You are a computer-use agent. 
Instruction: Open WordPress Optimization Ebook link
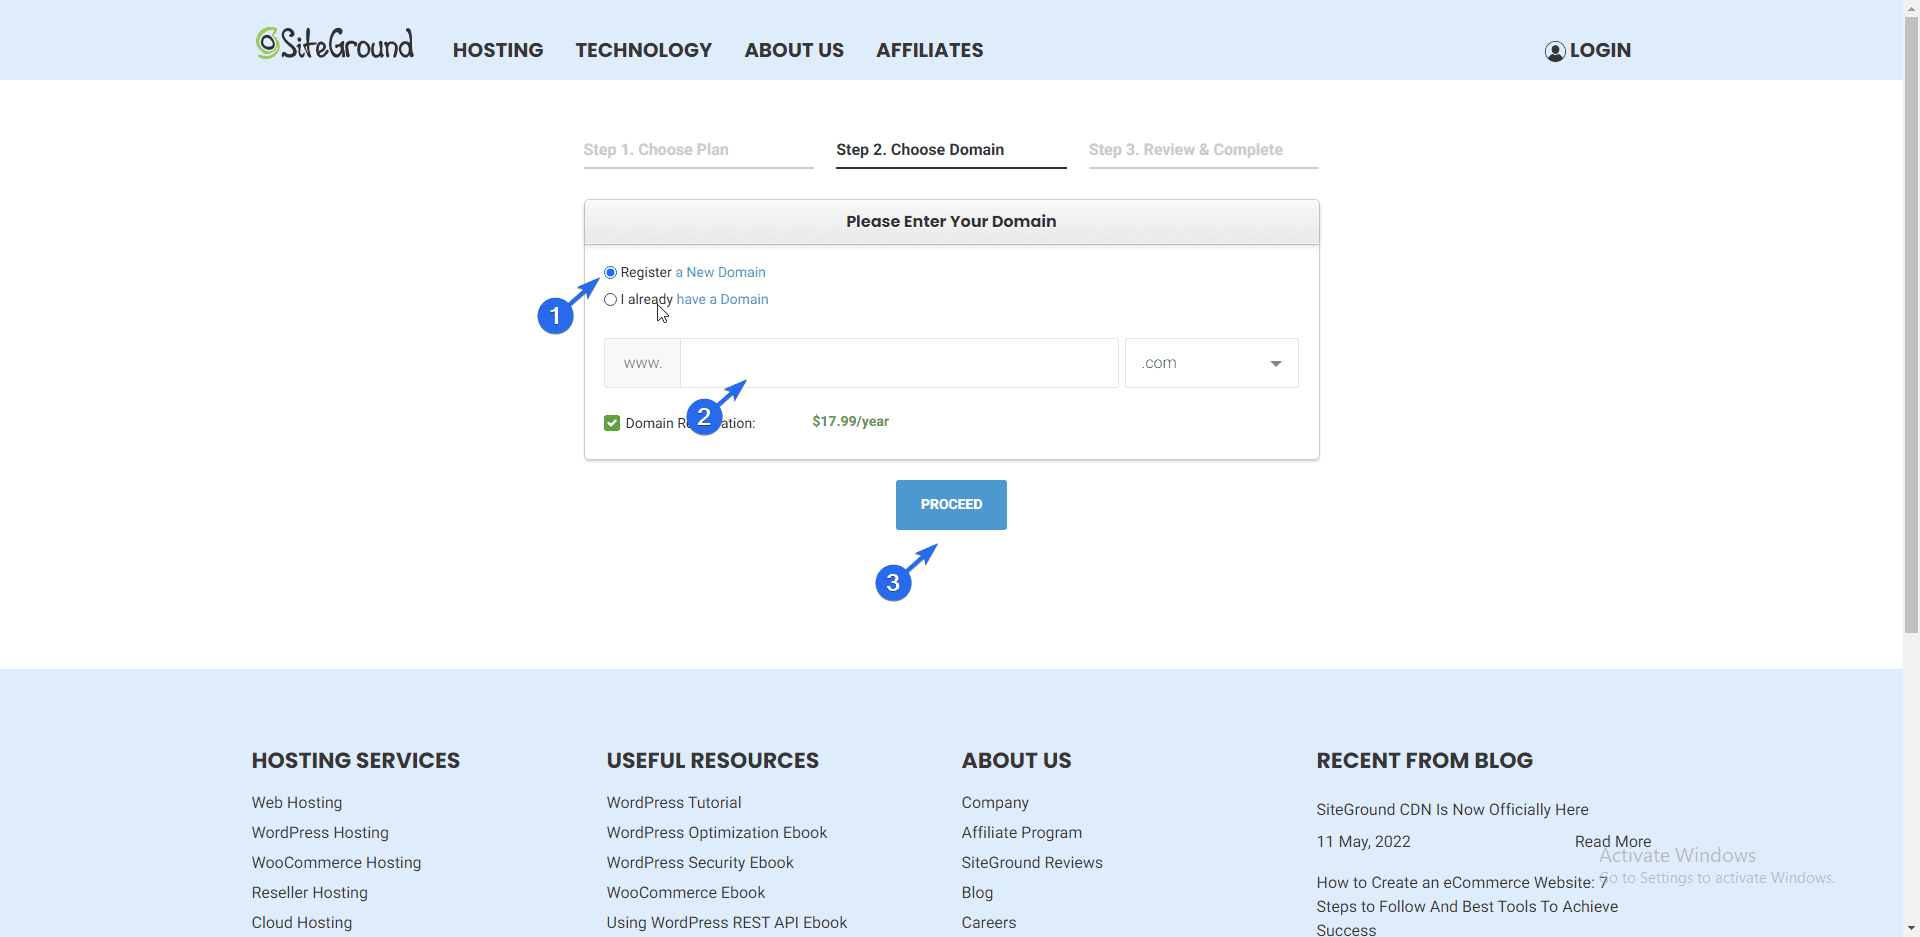tap(717, 832)
